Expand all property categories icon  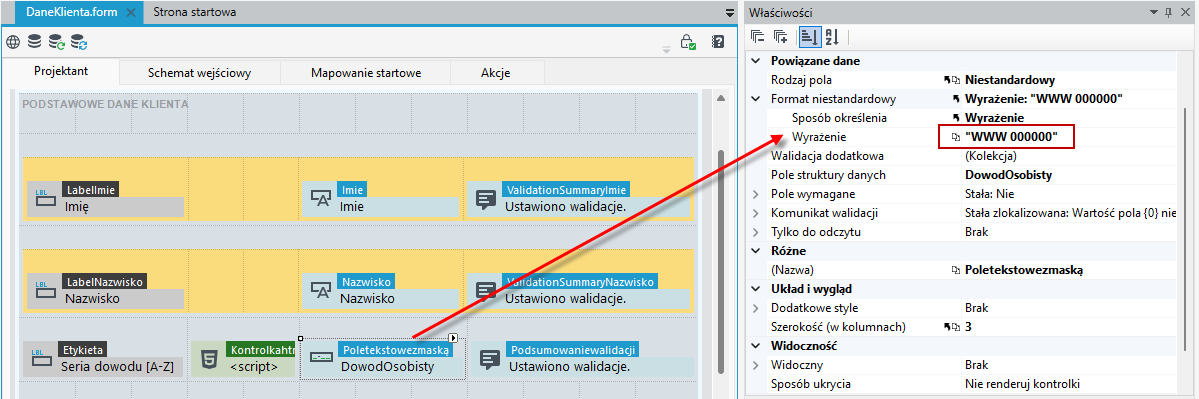tap(781, 36)
